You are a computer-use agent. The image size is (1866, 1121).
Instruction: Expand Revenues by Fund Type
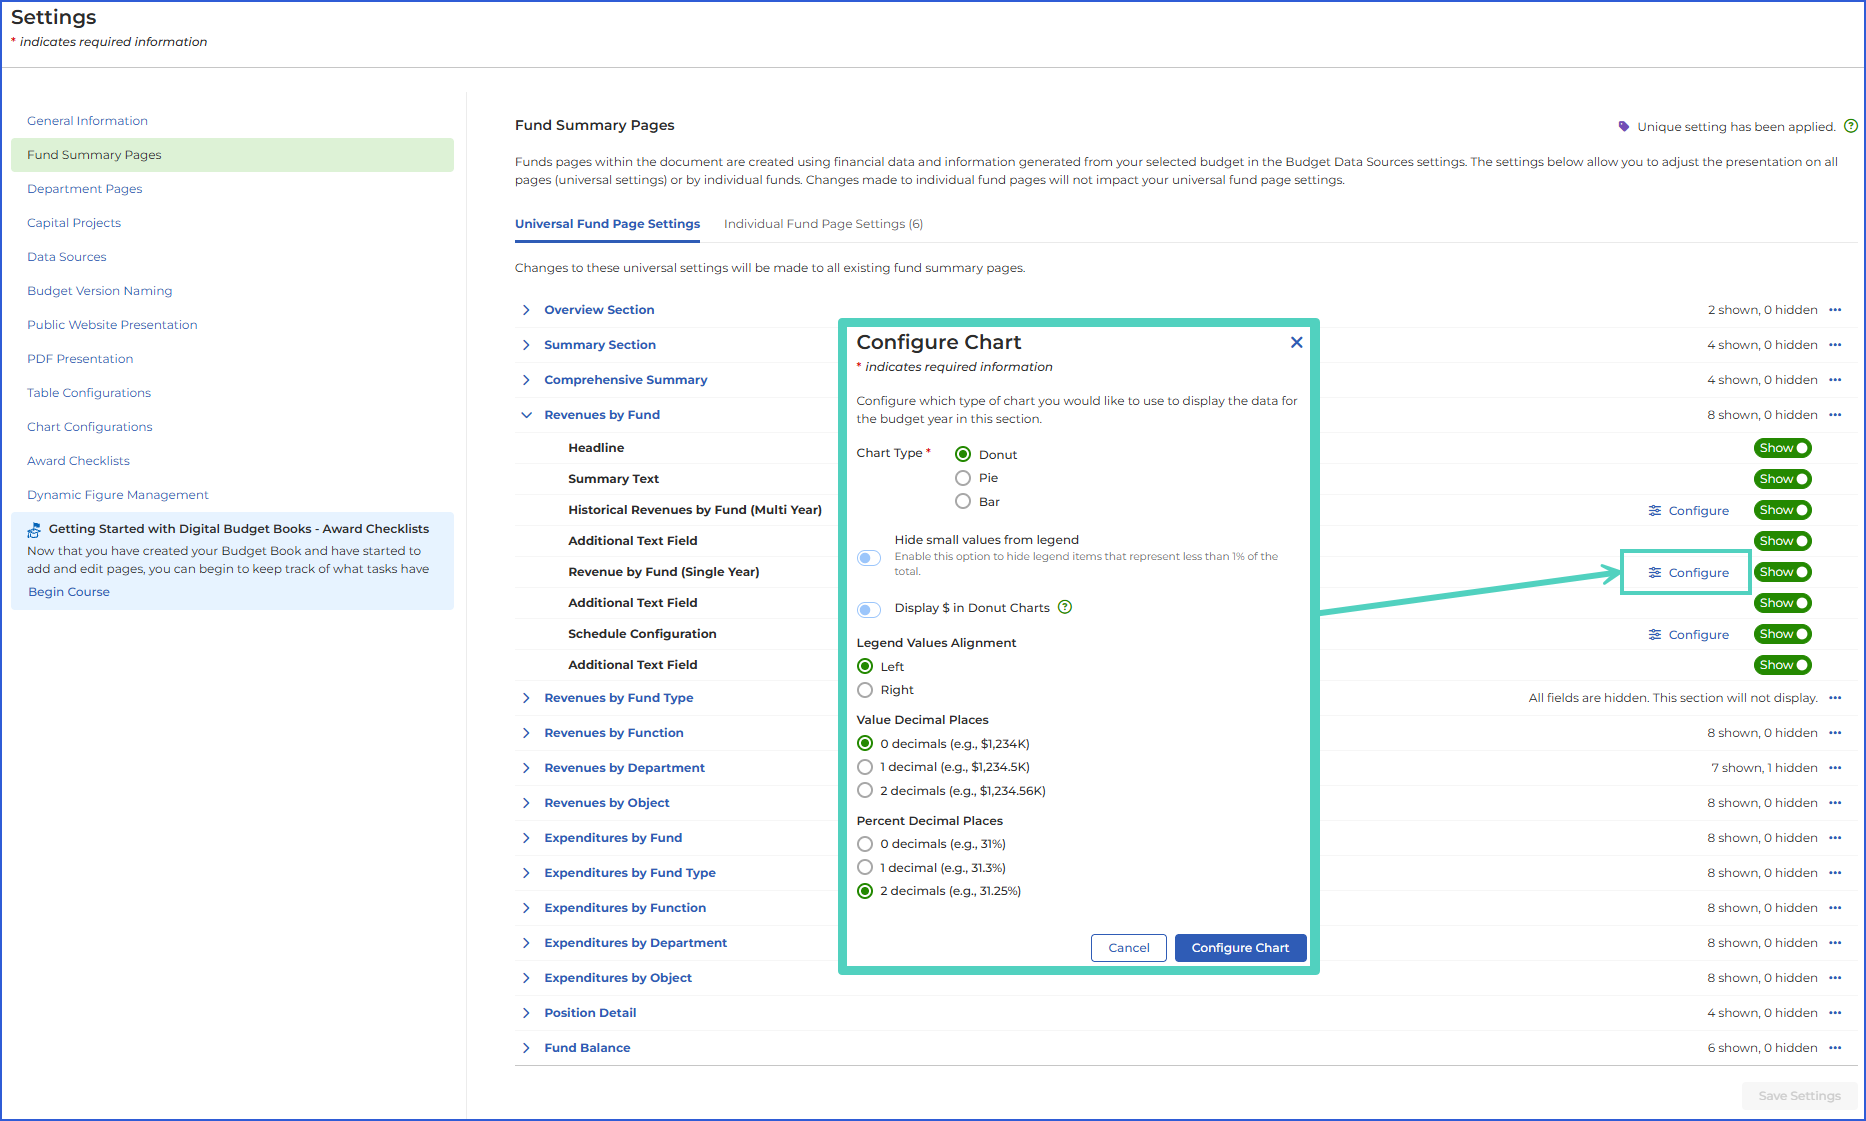[526, 698]
